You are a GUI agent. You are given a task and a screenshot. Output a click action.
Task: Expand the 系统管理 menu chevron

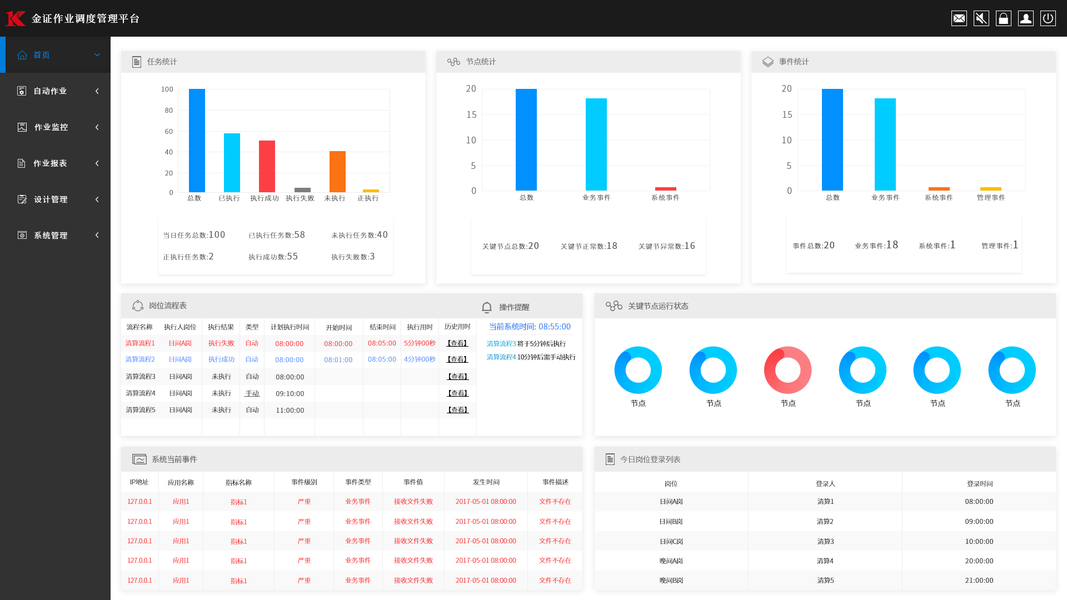(97, 235)
